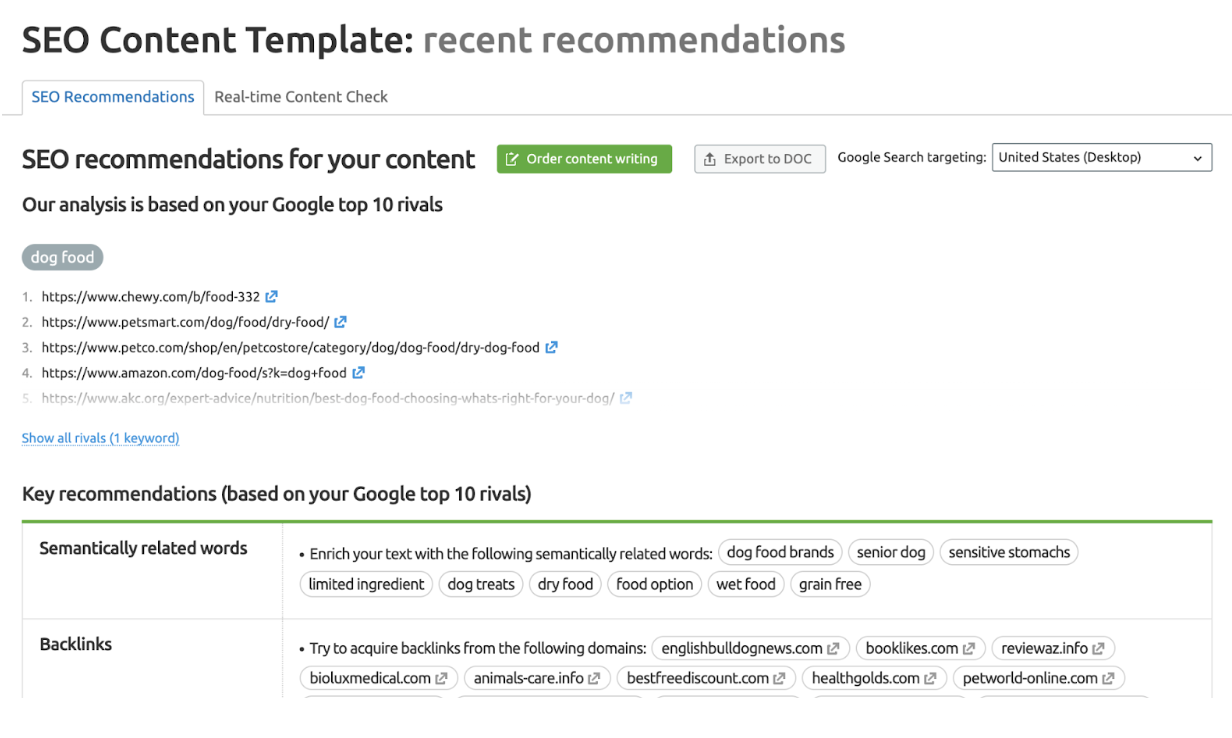Select the dog food keyword tag

[x=62, y=257]
